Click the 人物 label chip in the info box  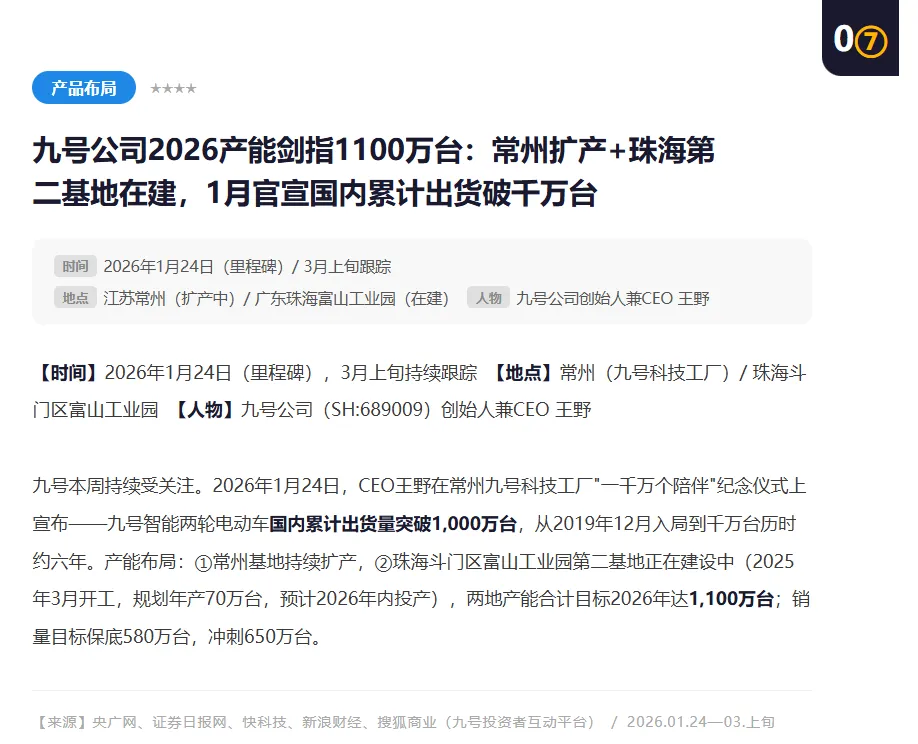coord(488,298)
